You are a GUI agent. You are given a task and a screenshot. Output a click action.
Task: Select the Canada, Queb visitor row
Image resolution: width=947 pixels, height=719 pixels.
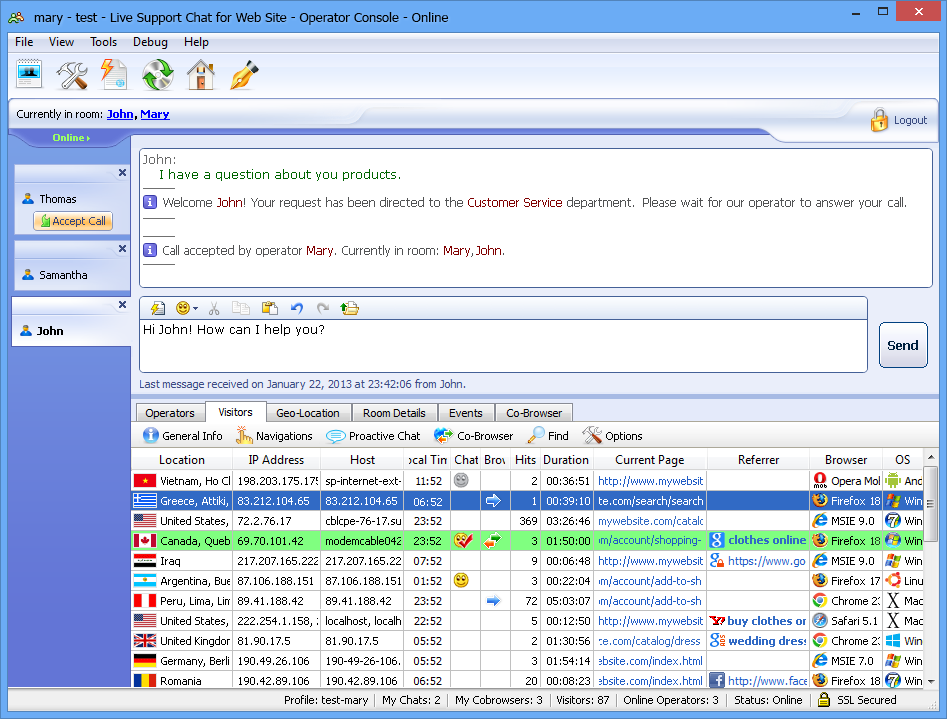tap(527, 541)
